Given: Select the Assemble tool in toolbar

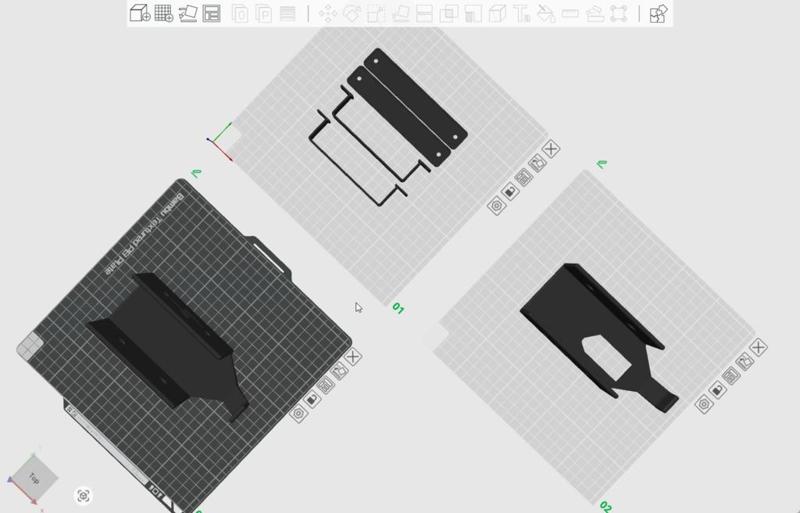Looking at the screenshot, I should [594, 13].
